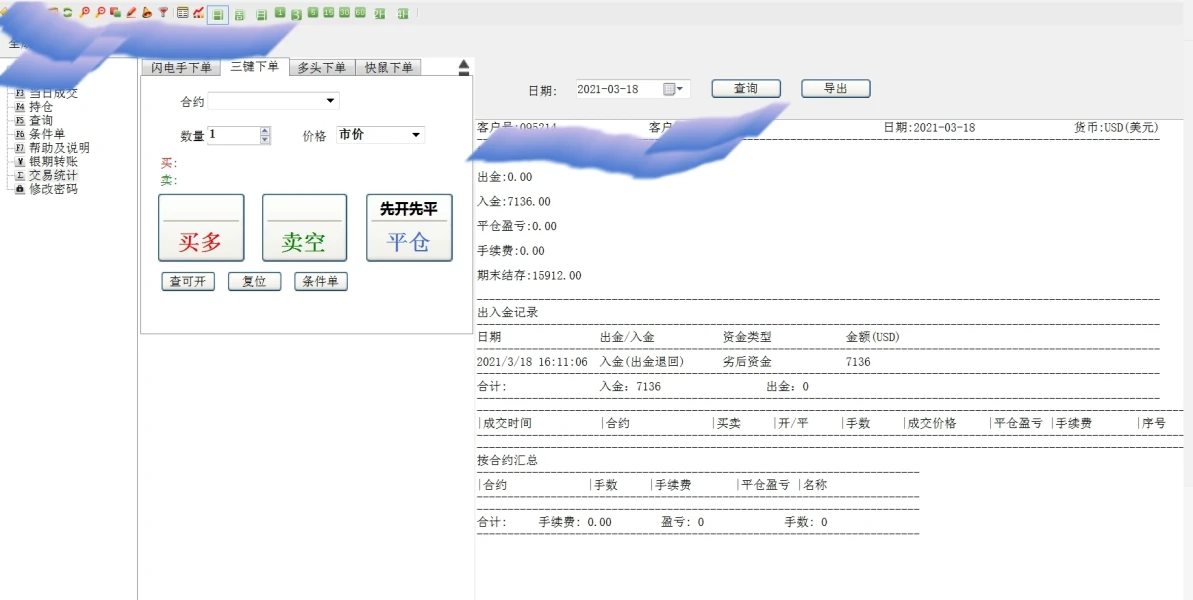The height and width of the screenshot is (600, 1193).
Task: Click the 查询 query button
Action: pos(746,89)
